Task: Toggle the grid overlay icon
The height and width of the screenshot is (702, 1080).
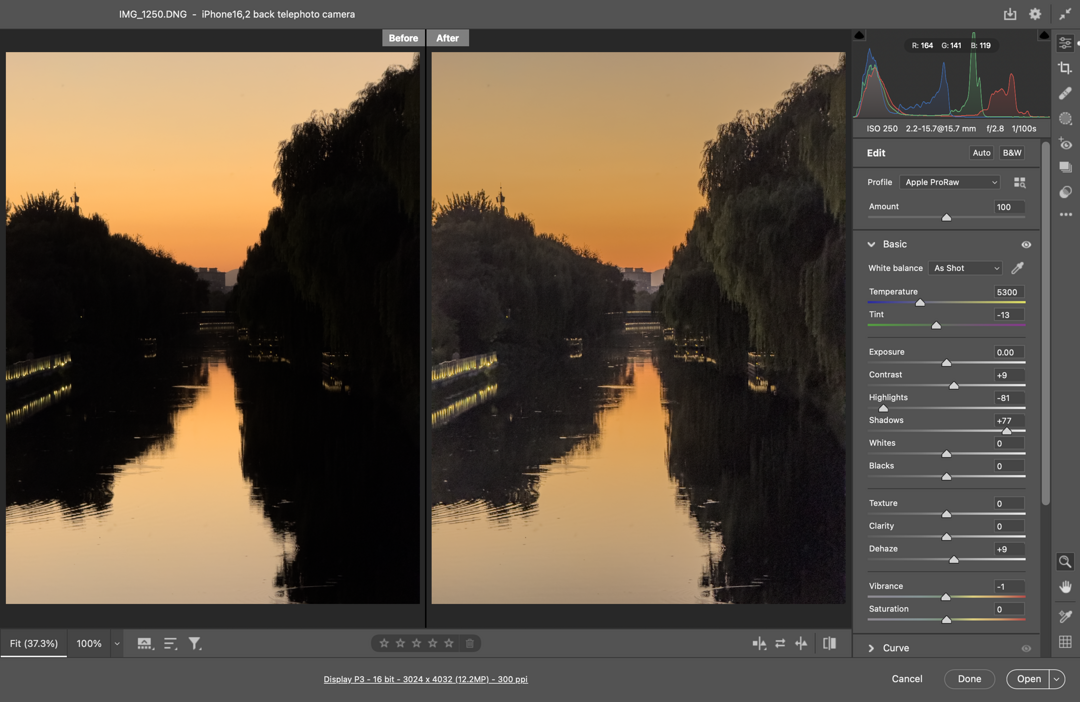Action: click(x=1065, y=642)
